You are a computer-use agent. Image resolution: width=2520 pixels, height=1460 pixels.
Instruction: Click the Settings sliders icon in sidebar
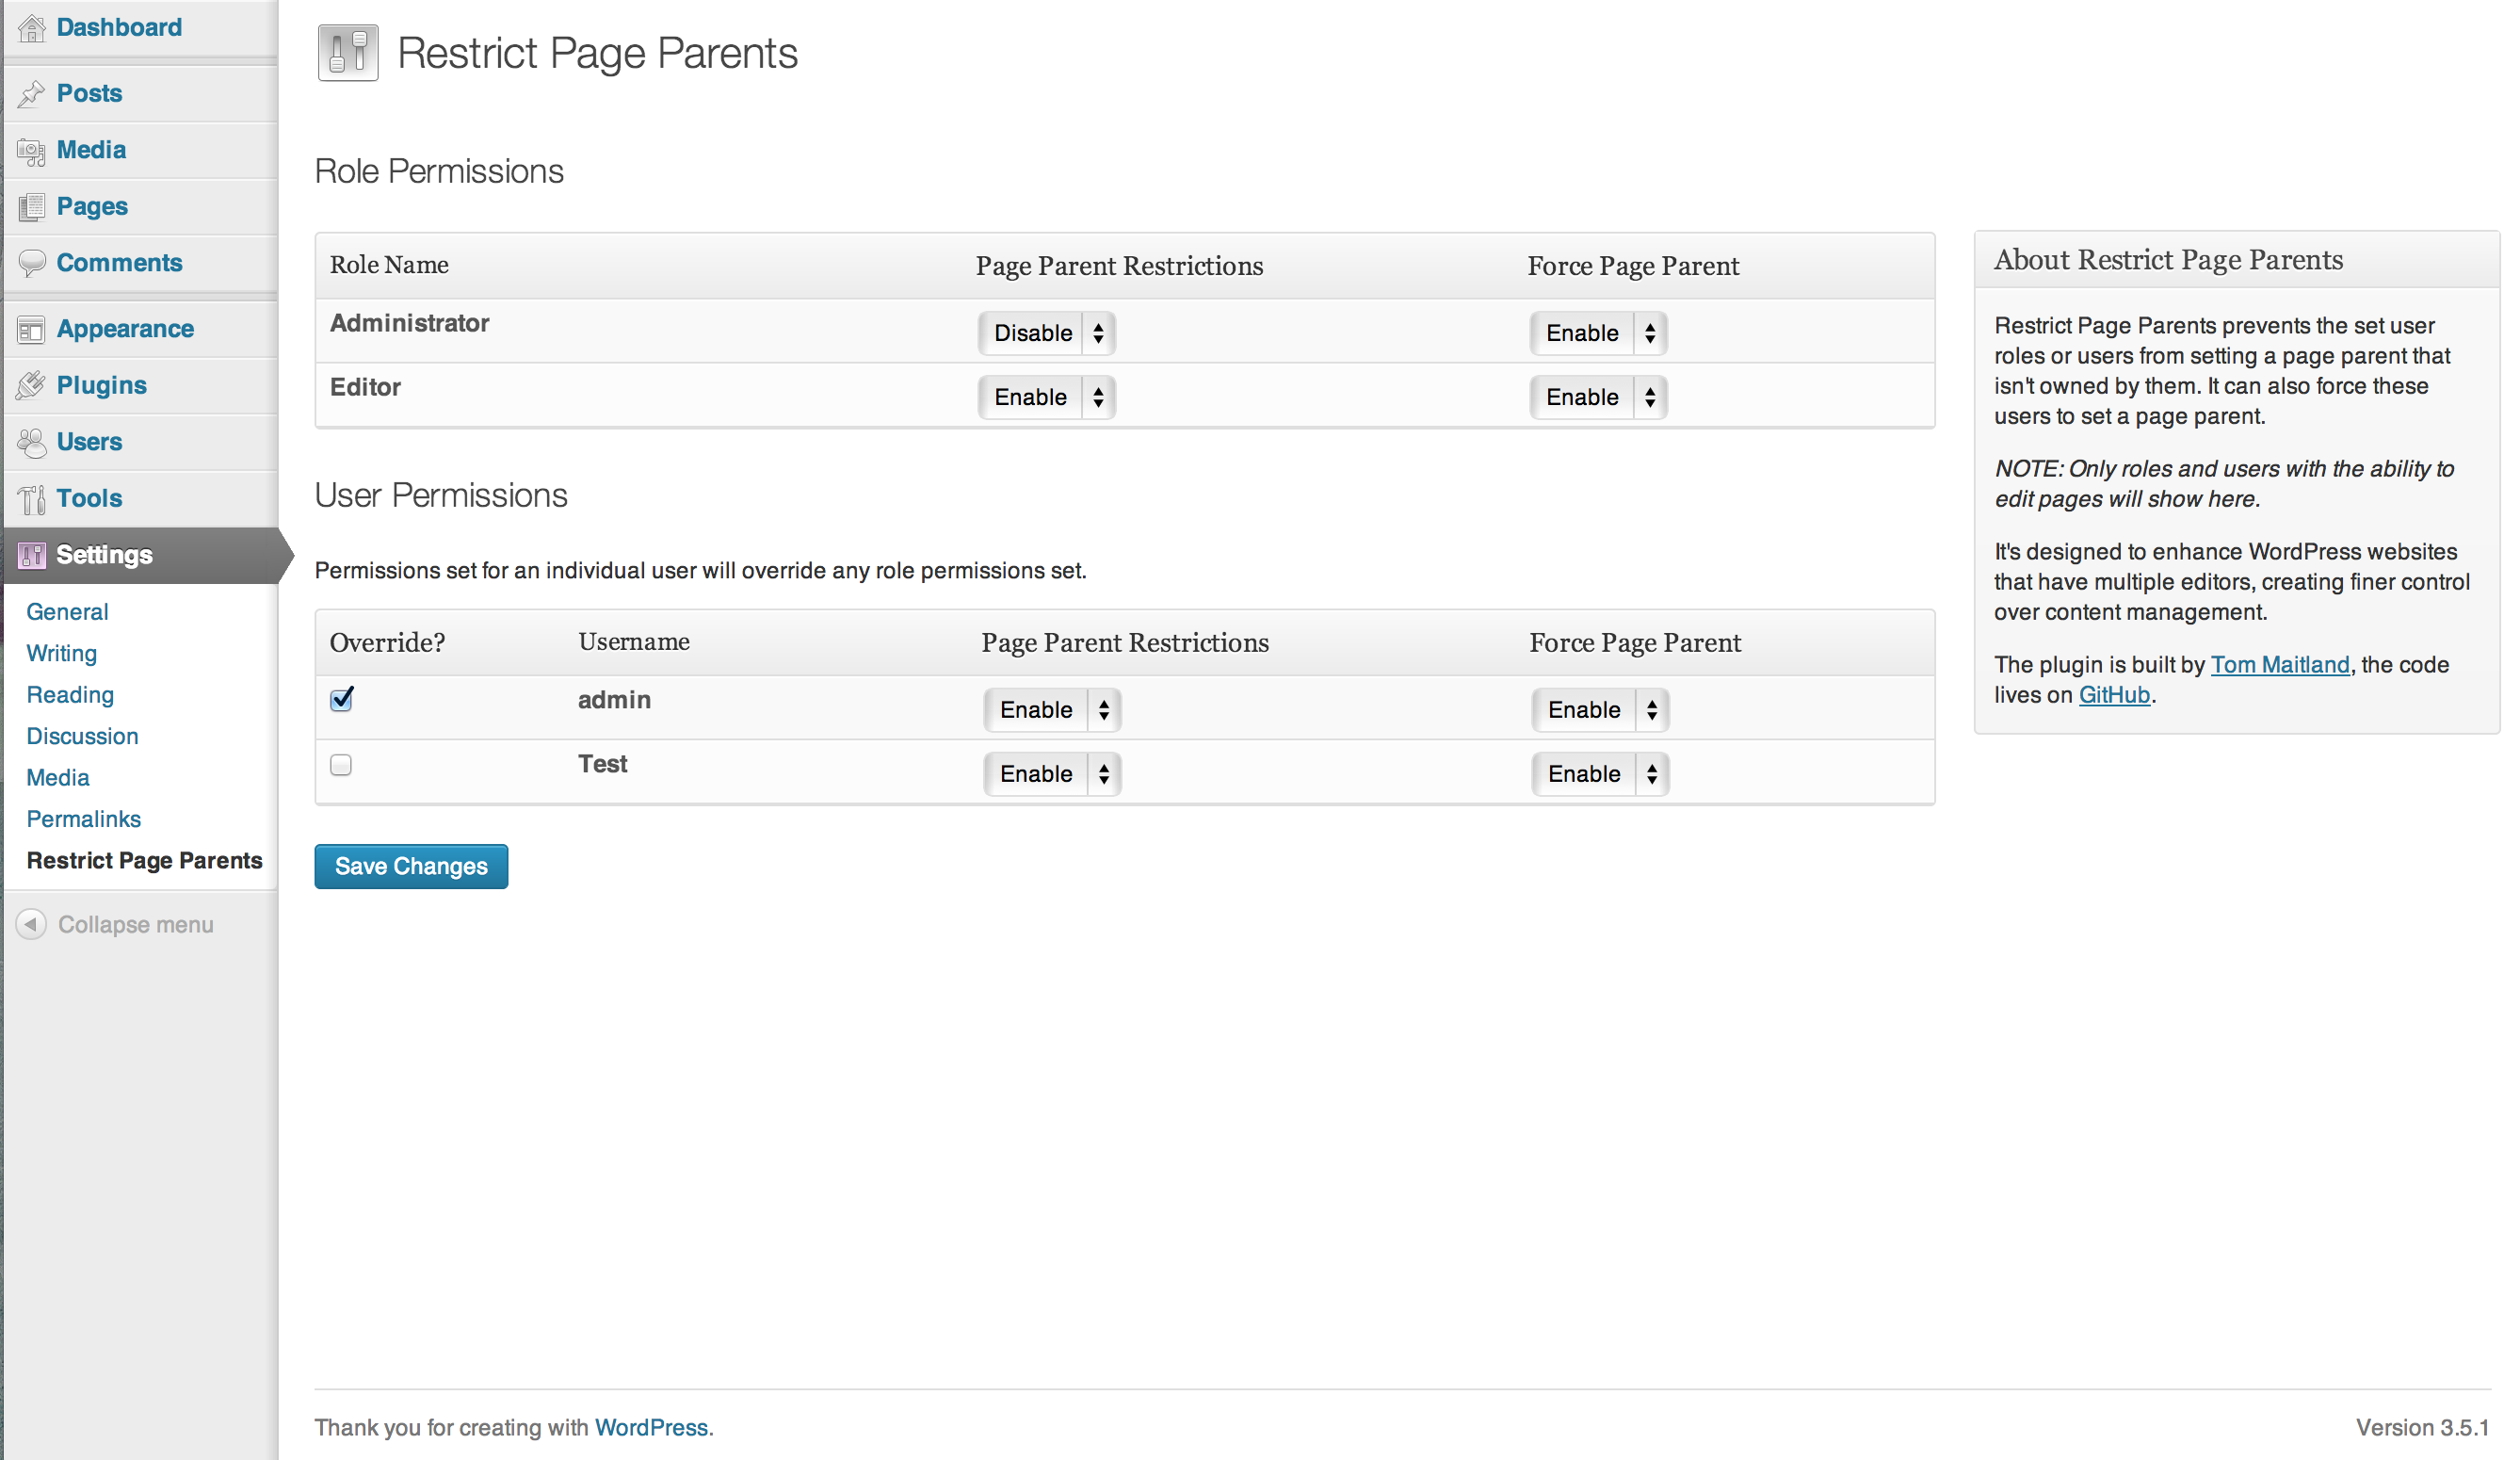(x=32, y=555)
